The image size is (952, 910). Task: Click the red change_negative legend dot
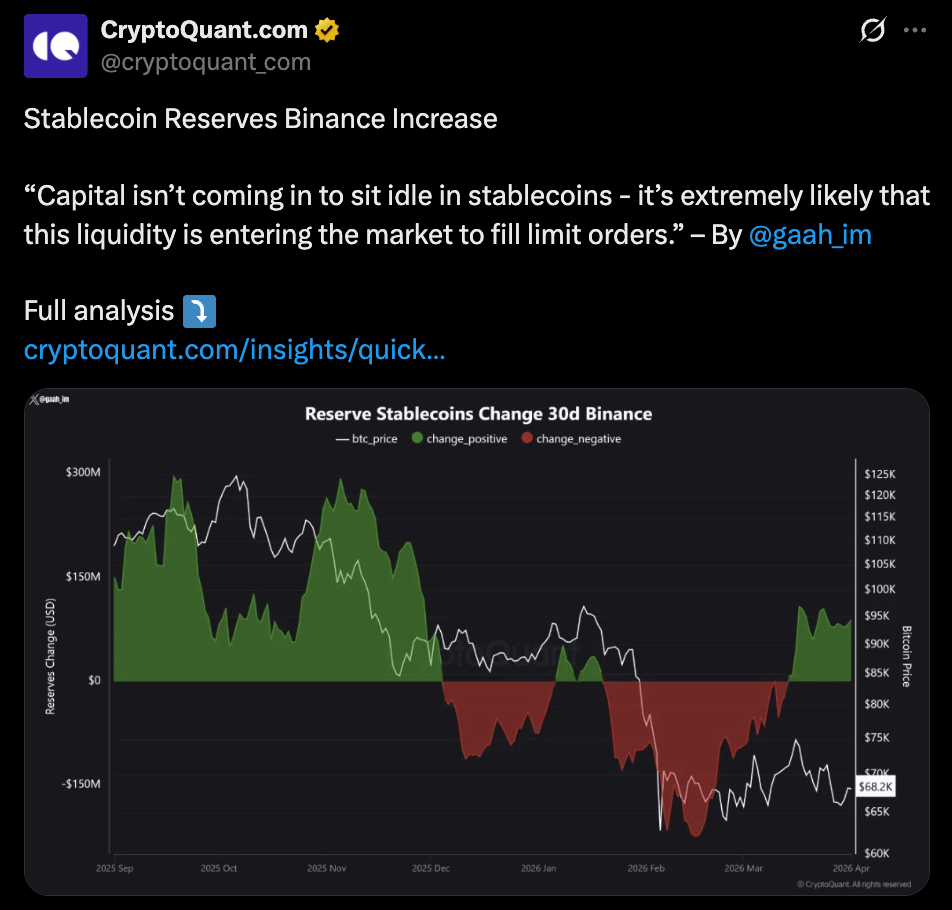pos(526,439)
